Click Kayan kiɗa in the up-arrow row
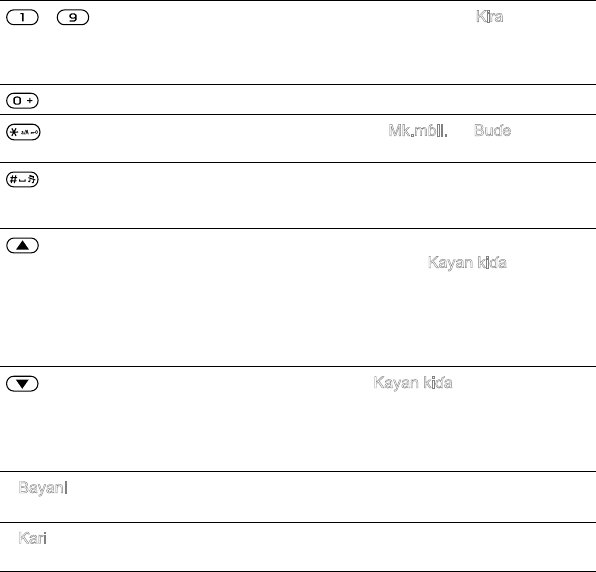Viewport: 596px width, 572px height. point(467,263)
